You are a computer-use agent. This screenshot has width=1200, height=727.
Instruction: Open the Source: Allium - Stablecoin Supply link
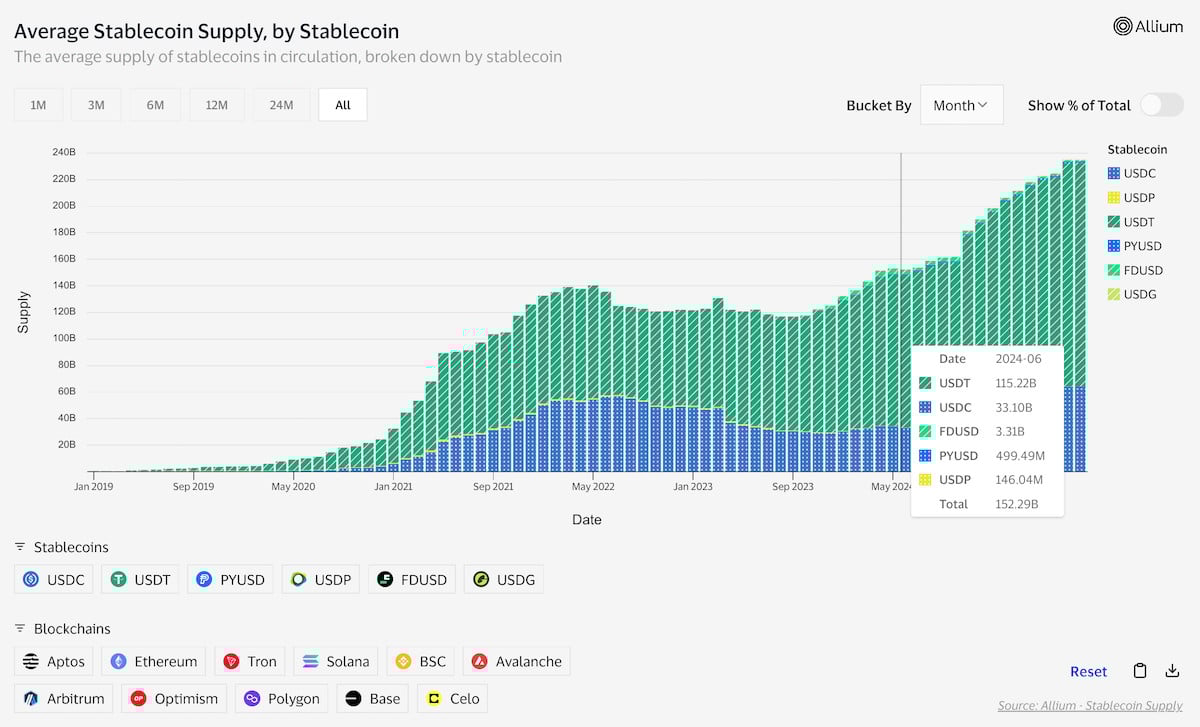tap(1090, 705)
